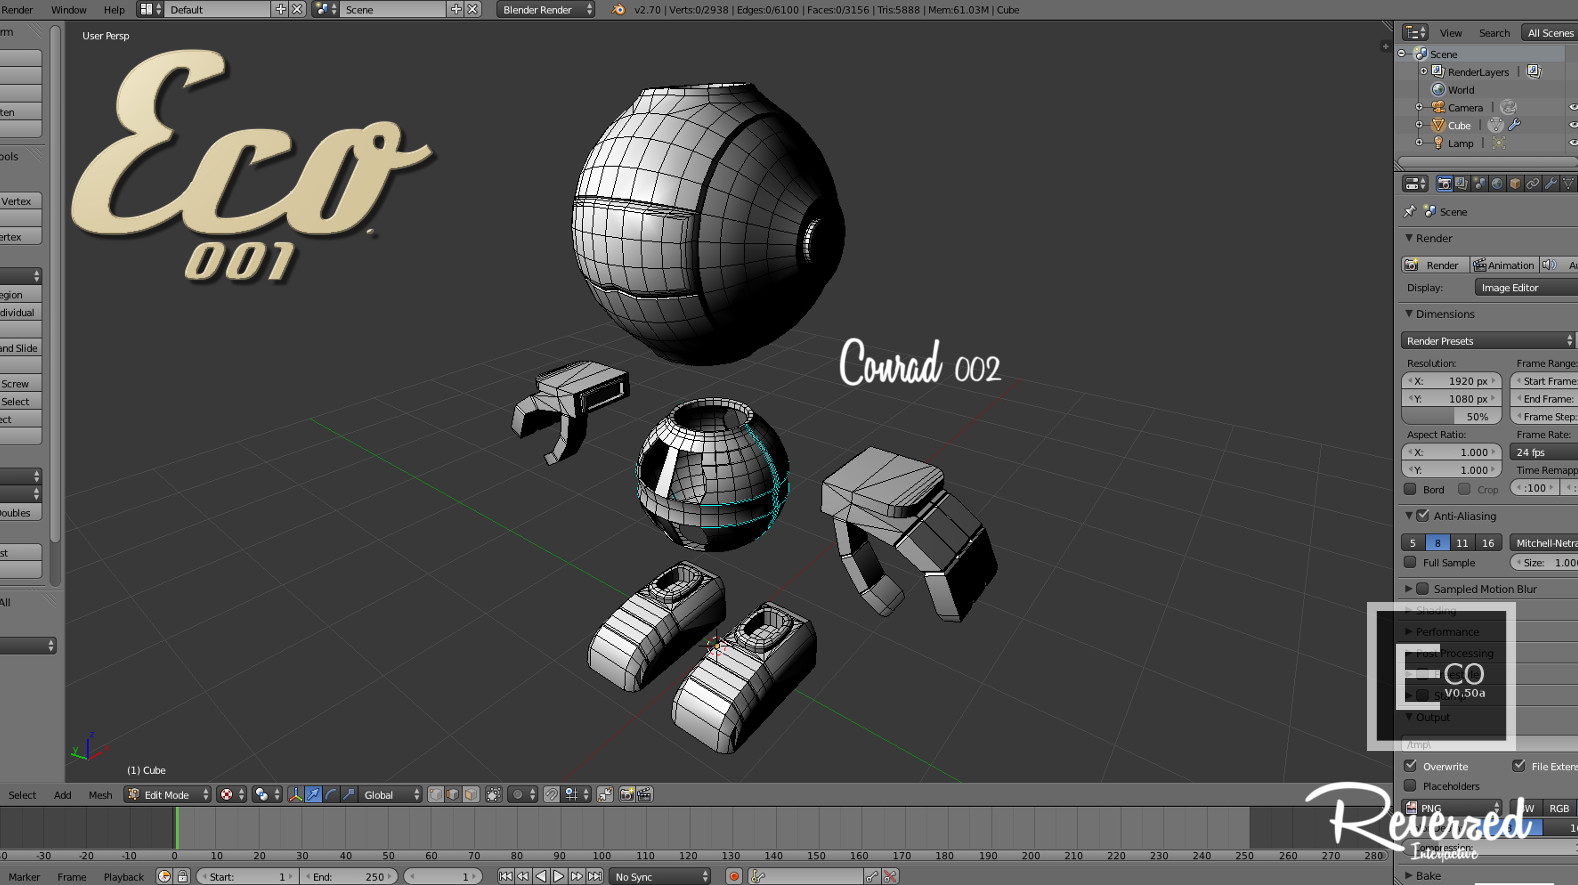Click the OpenGL render animation clapper
The image size is (1578, 885).
click(x=645, y=794)
